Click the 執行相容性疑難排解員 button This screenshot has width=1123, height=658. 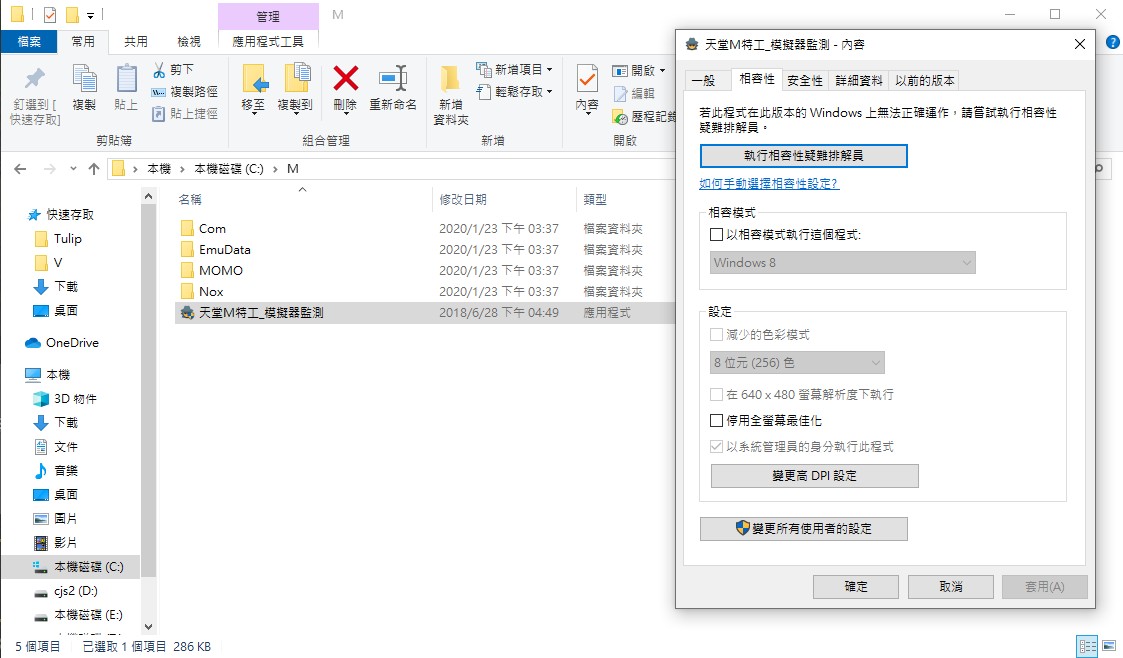click(804, 156)
